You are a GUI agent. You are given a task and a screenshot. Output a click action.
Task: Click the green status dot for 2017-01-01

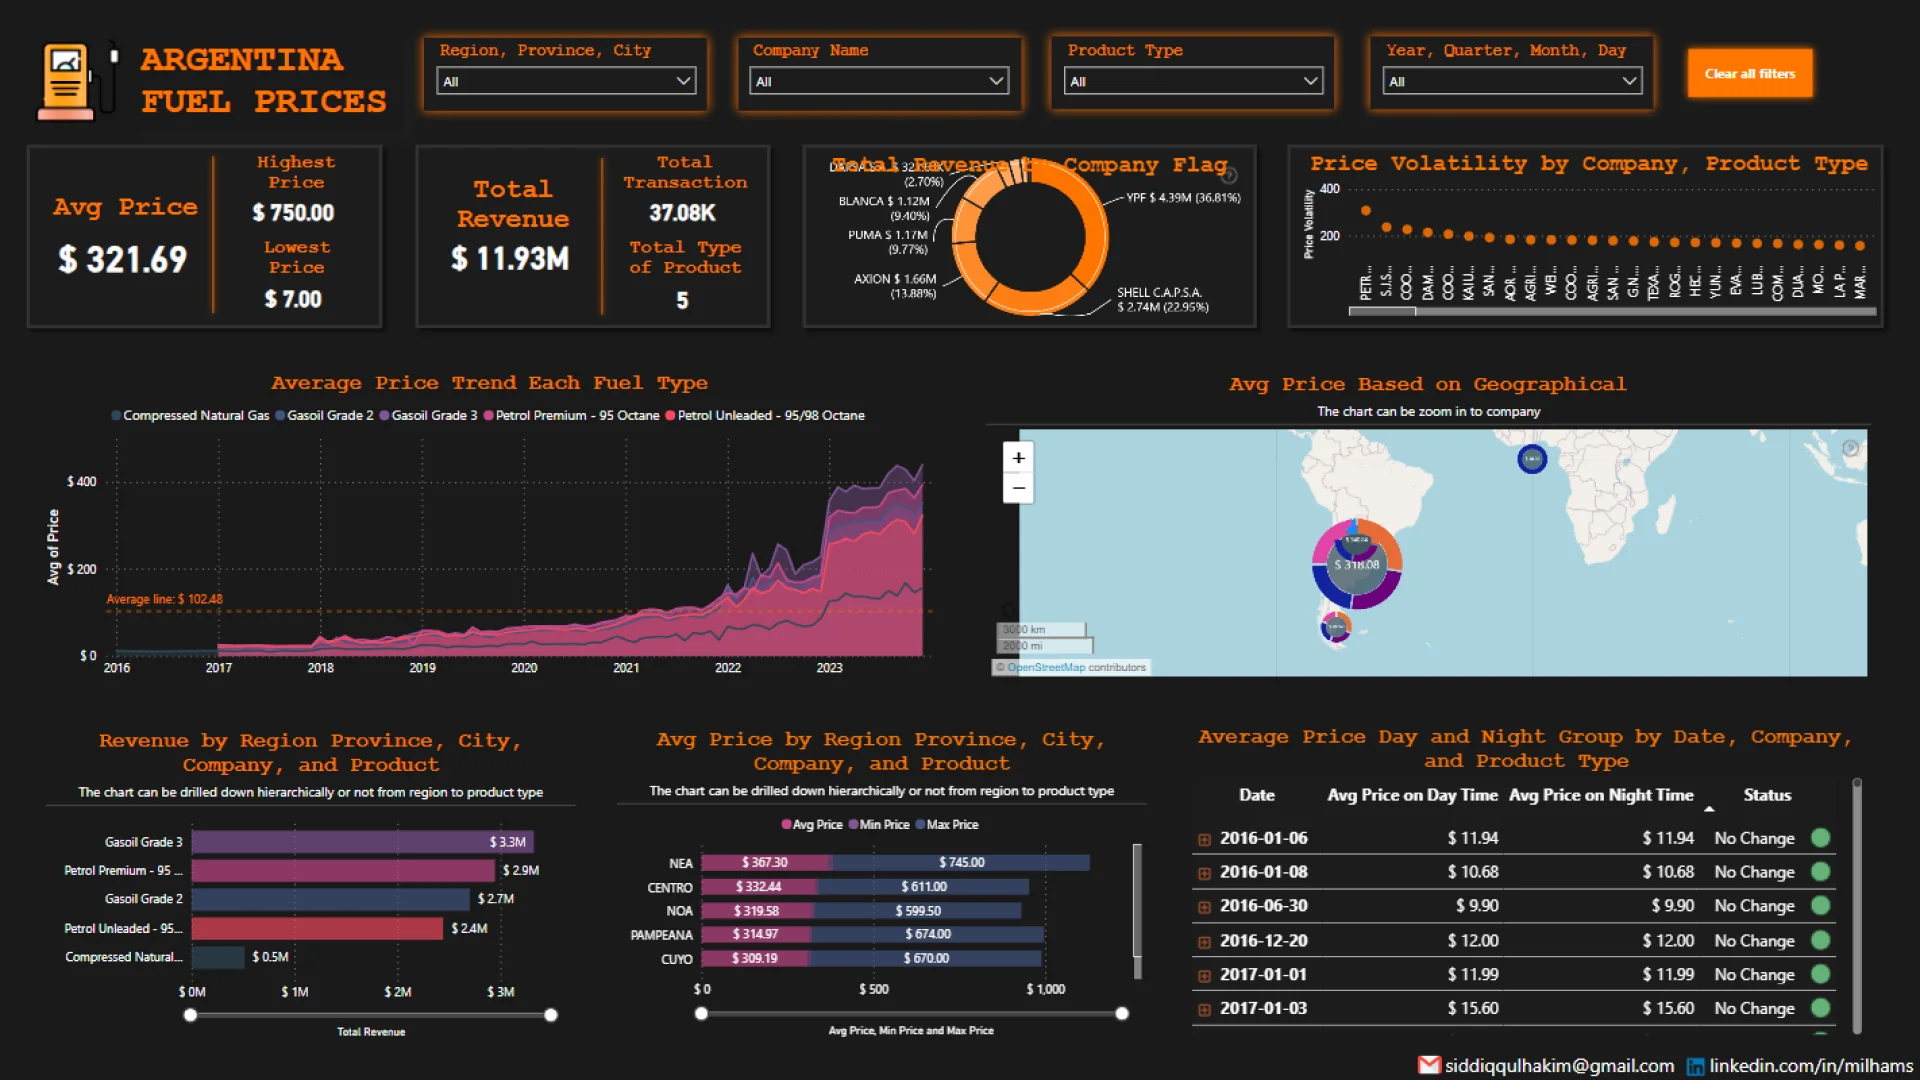(1821, 975)
